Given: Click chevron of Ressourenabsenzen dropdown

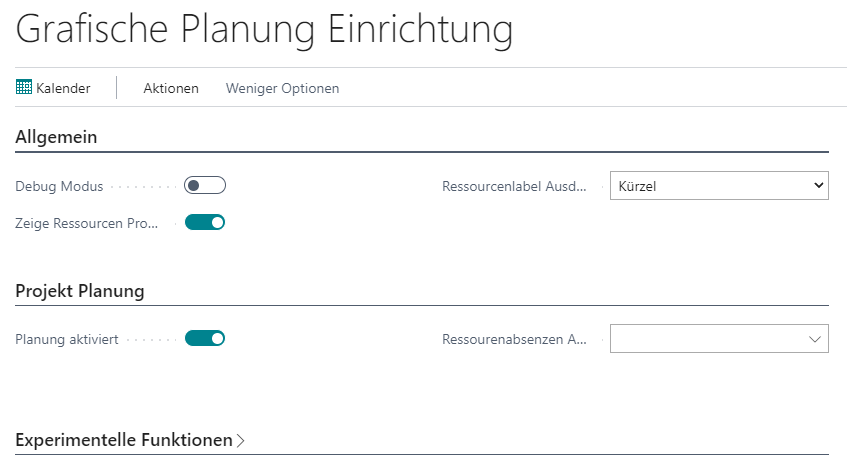Looking at the screenshot, I should [x=814, y=339].
